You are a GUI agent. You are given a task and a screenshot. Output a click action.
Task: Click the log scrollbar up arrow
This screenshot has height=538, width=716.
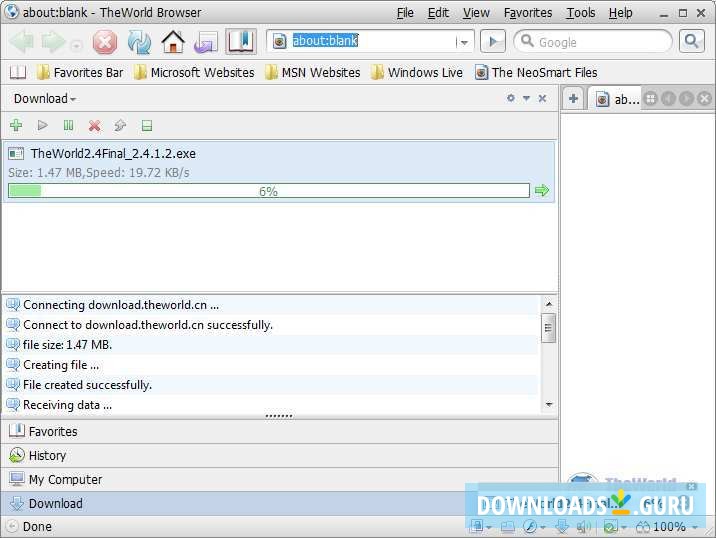[549, 304]
